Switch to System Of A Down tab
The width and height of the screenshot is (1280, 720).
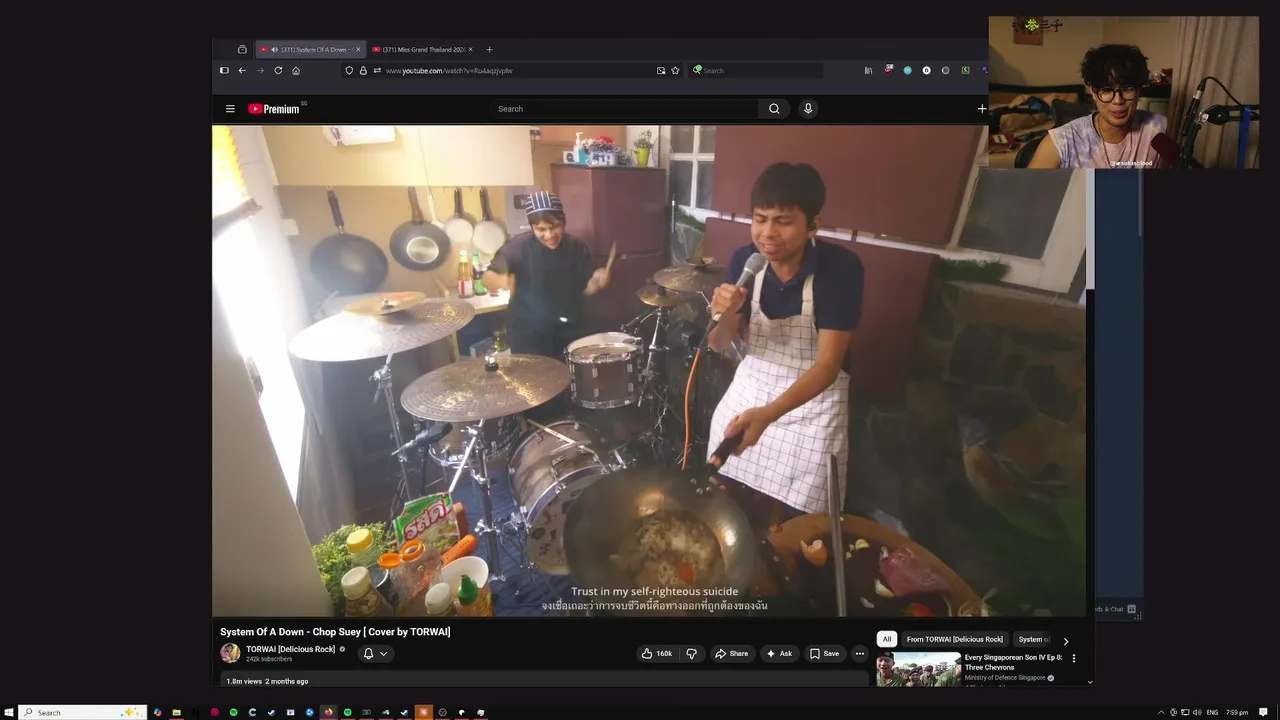tap(310, 49)
